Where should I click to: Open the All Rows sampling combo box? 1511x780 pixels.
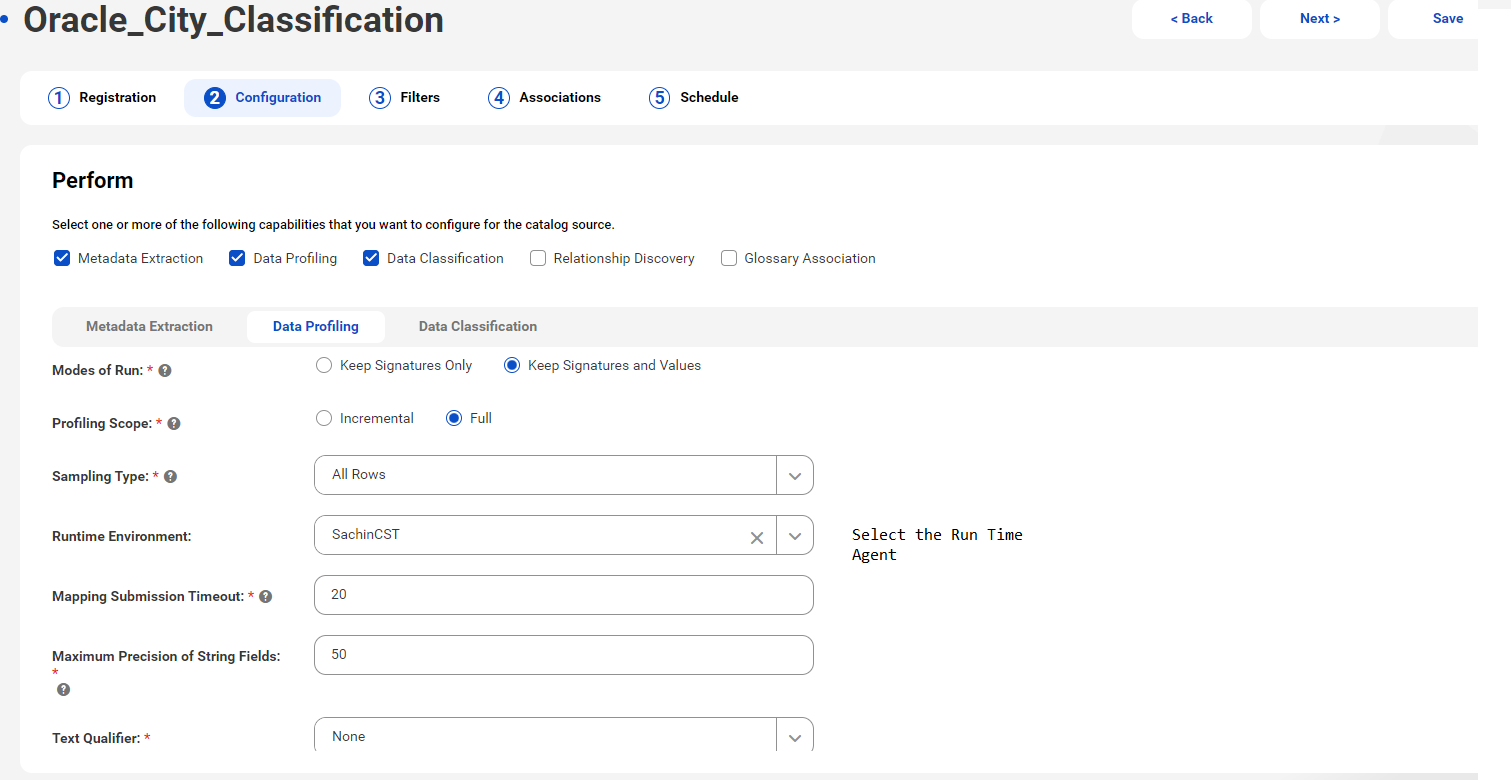(564, 475)
